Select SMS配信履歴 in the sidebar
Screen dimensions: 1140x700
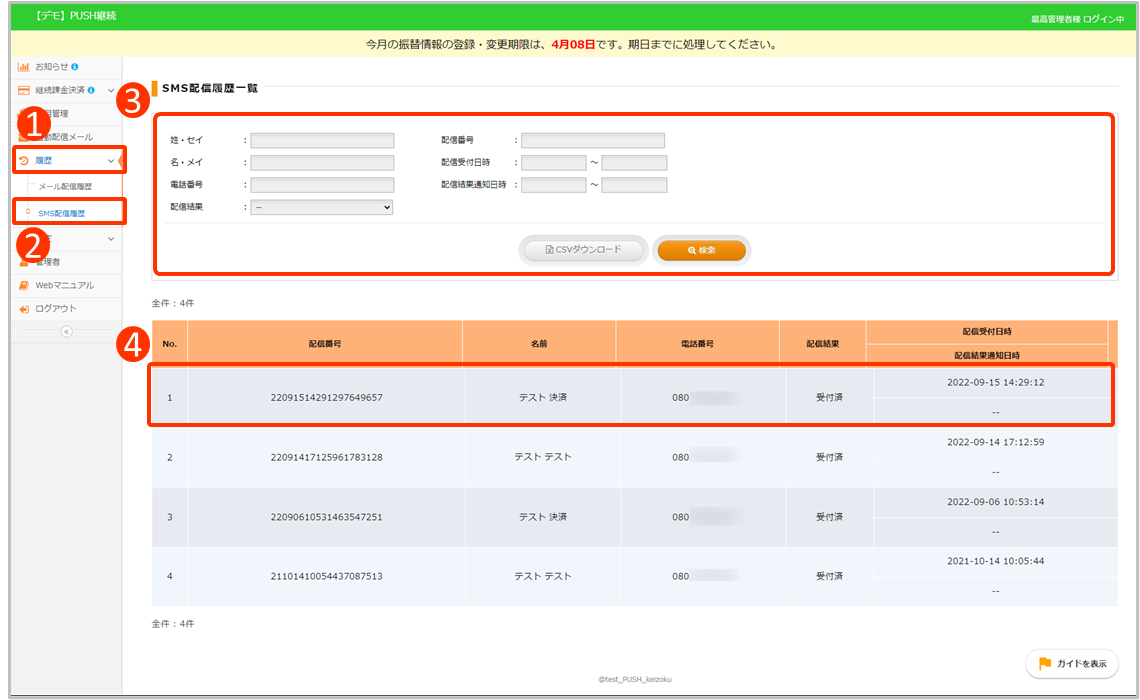(61, 213)
